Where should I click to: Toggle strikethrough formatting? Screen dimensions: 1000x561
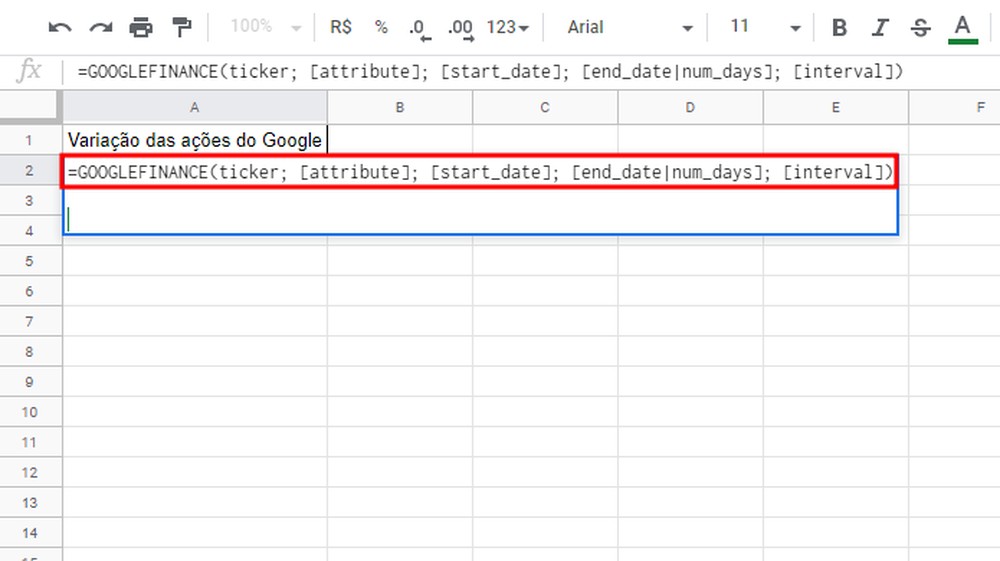tap(920, 27)
